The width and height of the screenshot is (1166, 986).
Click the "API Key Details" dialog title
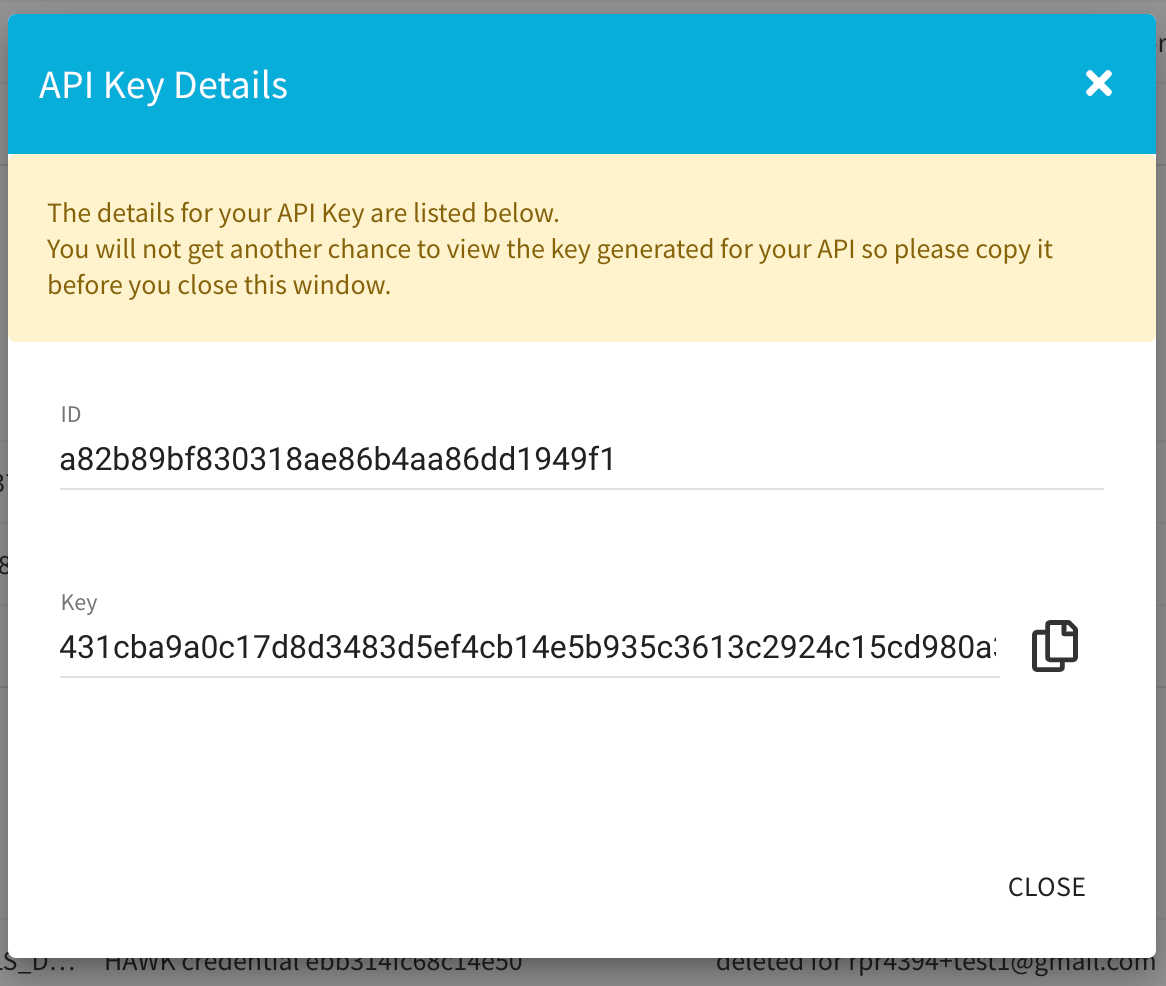pyautogui.click(x=164, y=85)
